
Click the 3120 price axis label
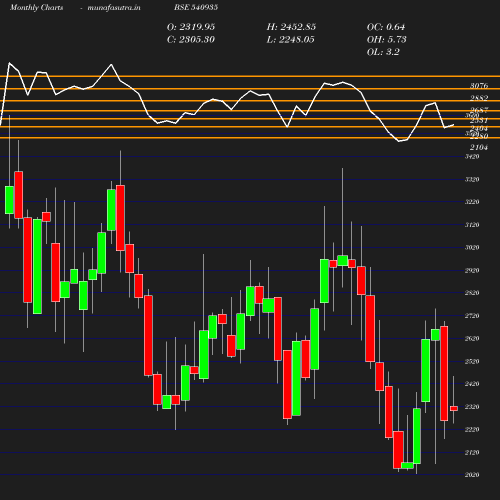click(472, 225)
